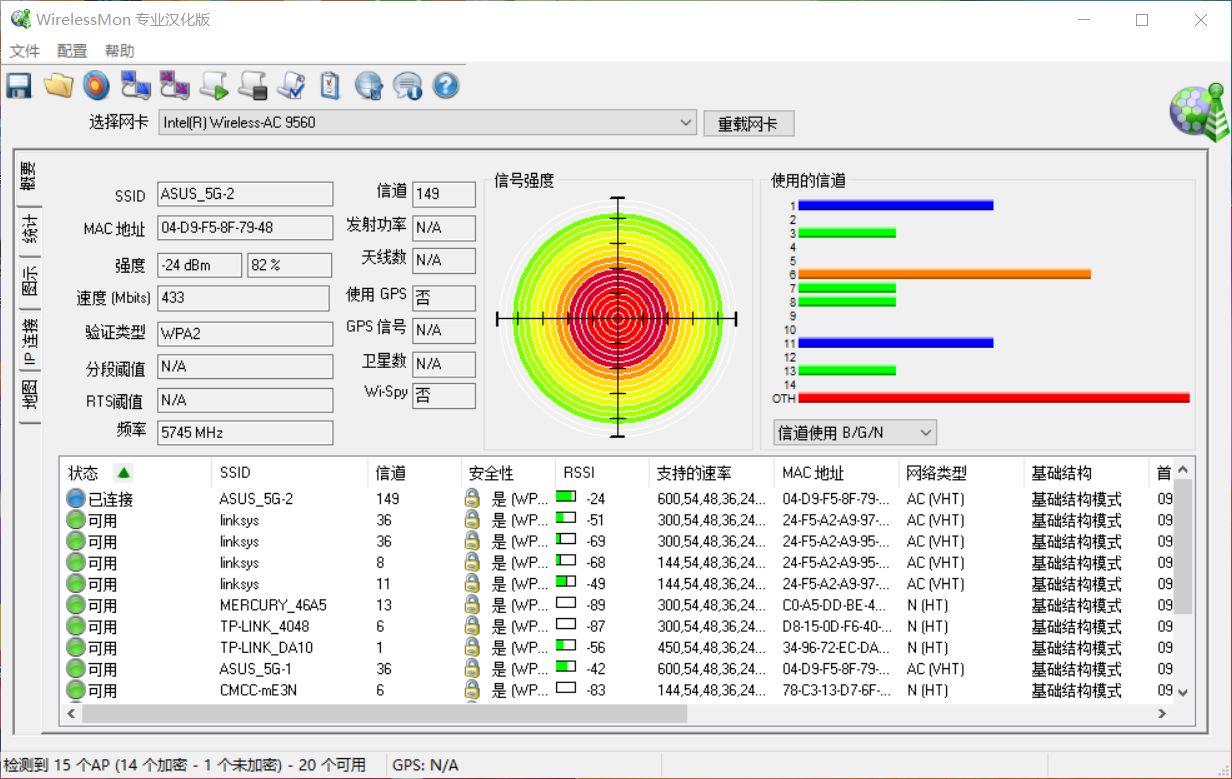The height and width of the screenshot is (779, 1232).
Task: Open the network adapter selection dropdown
Action: (x=686, y=123)
